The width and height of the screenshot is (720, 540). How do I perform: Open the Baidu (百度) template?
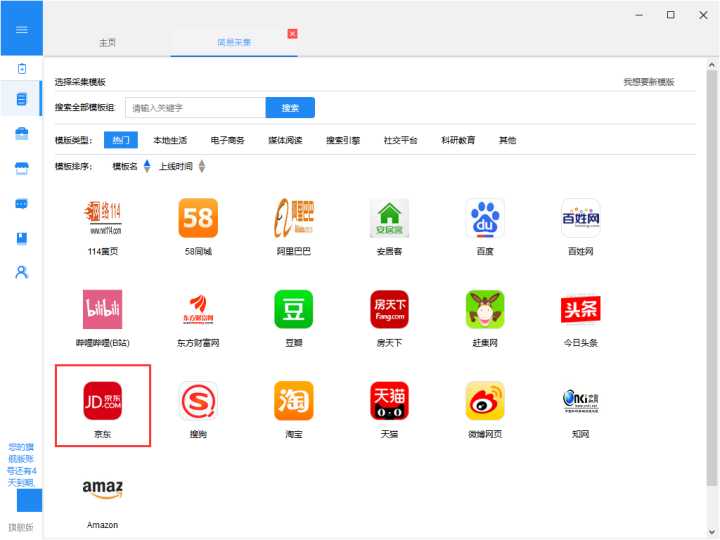point(485,218)
